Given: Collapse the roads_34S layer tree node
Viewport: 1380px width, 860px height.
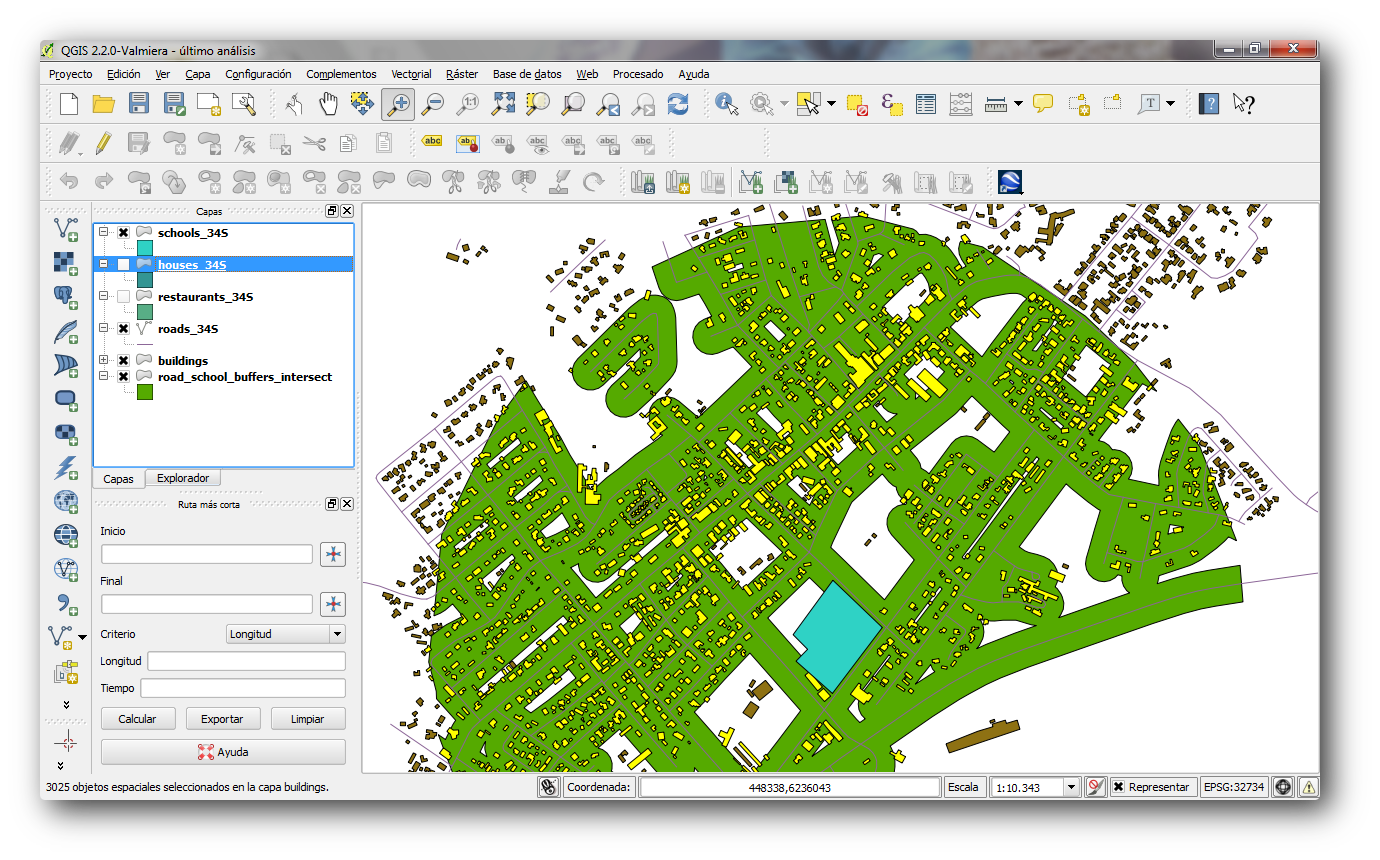Looking at the screenshot, I should coord(103,328).
